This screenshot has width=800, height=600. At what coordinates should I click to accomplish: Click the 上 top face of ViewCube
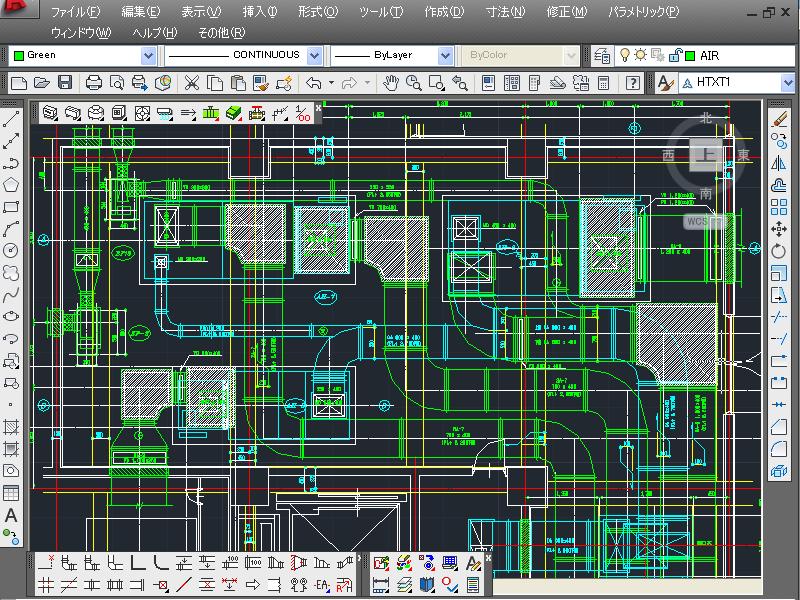pos(706,155)
